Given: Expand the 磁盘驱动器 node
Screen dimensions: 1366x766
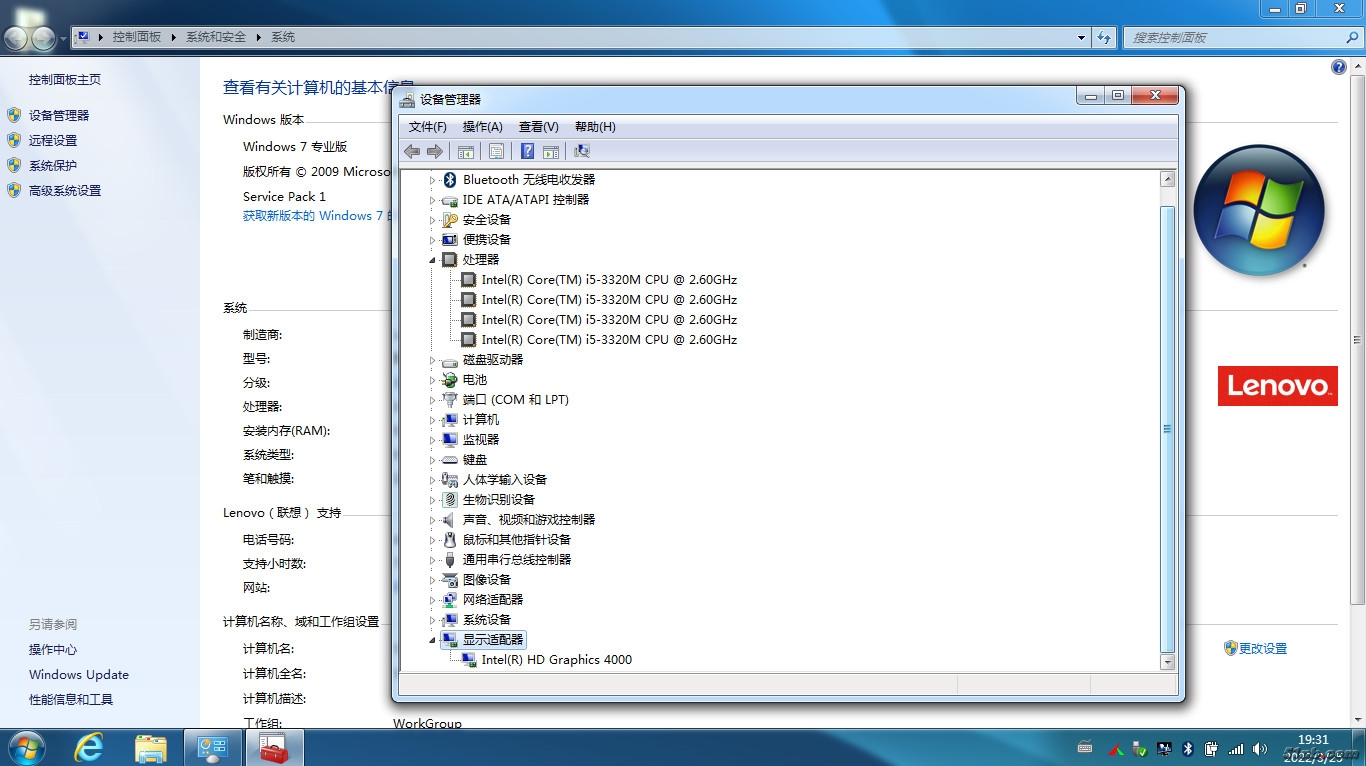Looking at the screenshot, I should [433, 360].
